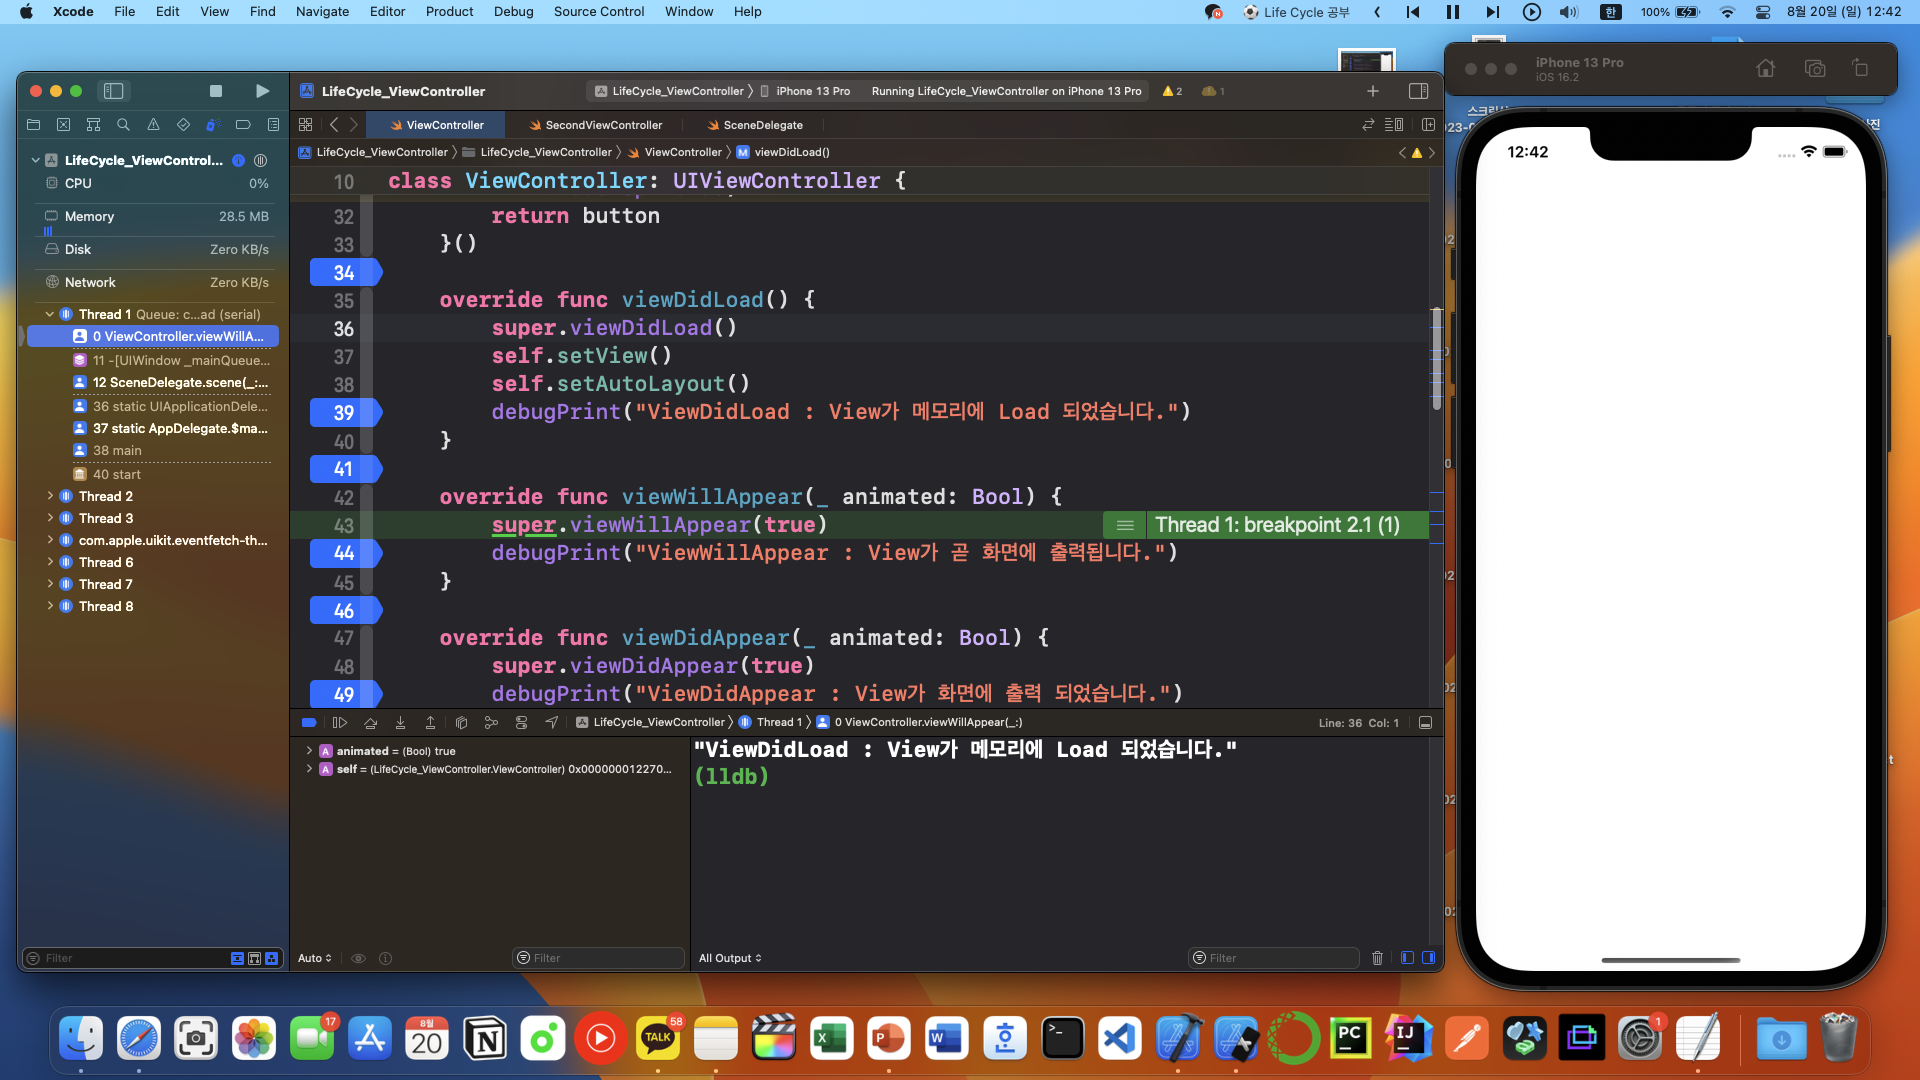The image size is (1920, 1080).
Task: Open the Auto variables scope dropdown
Action: pyautogui.click(x=315, y=958)
